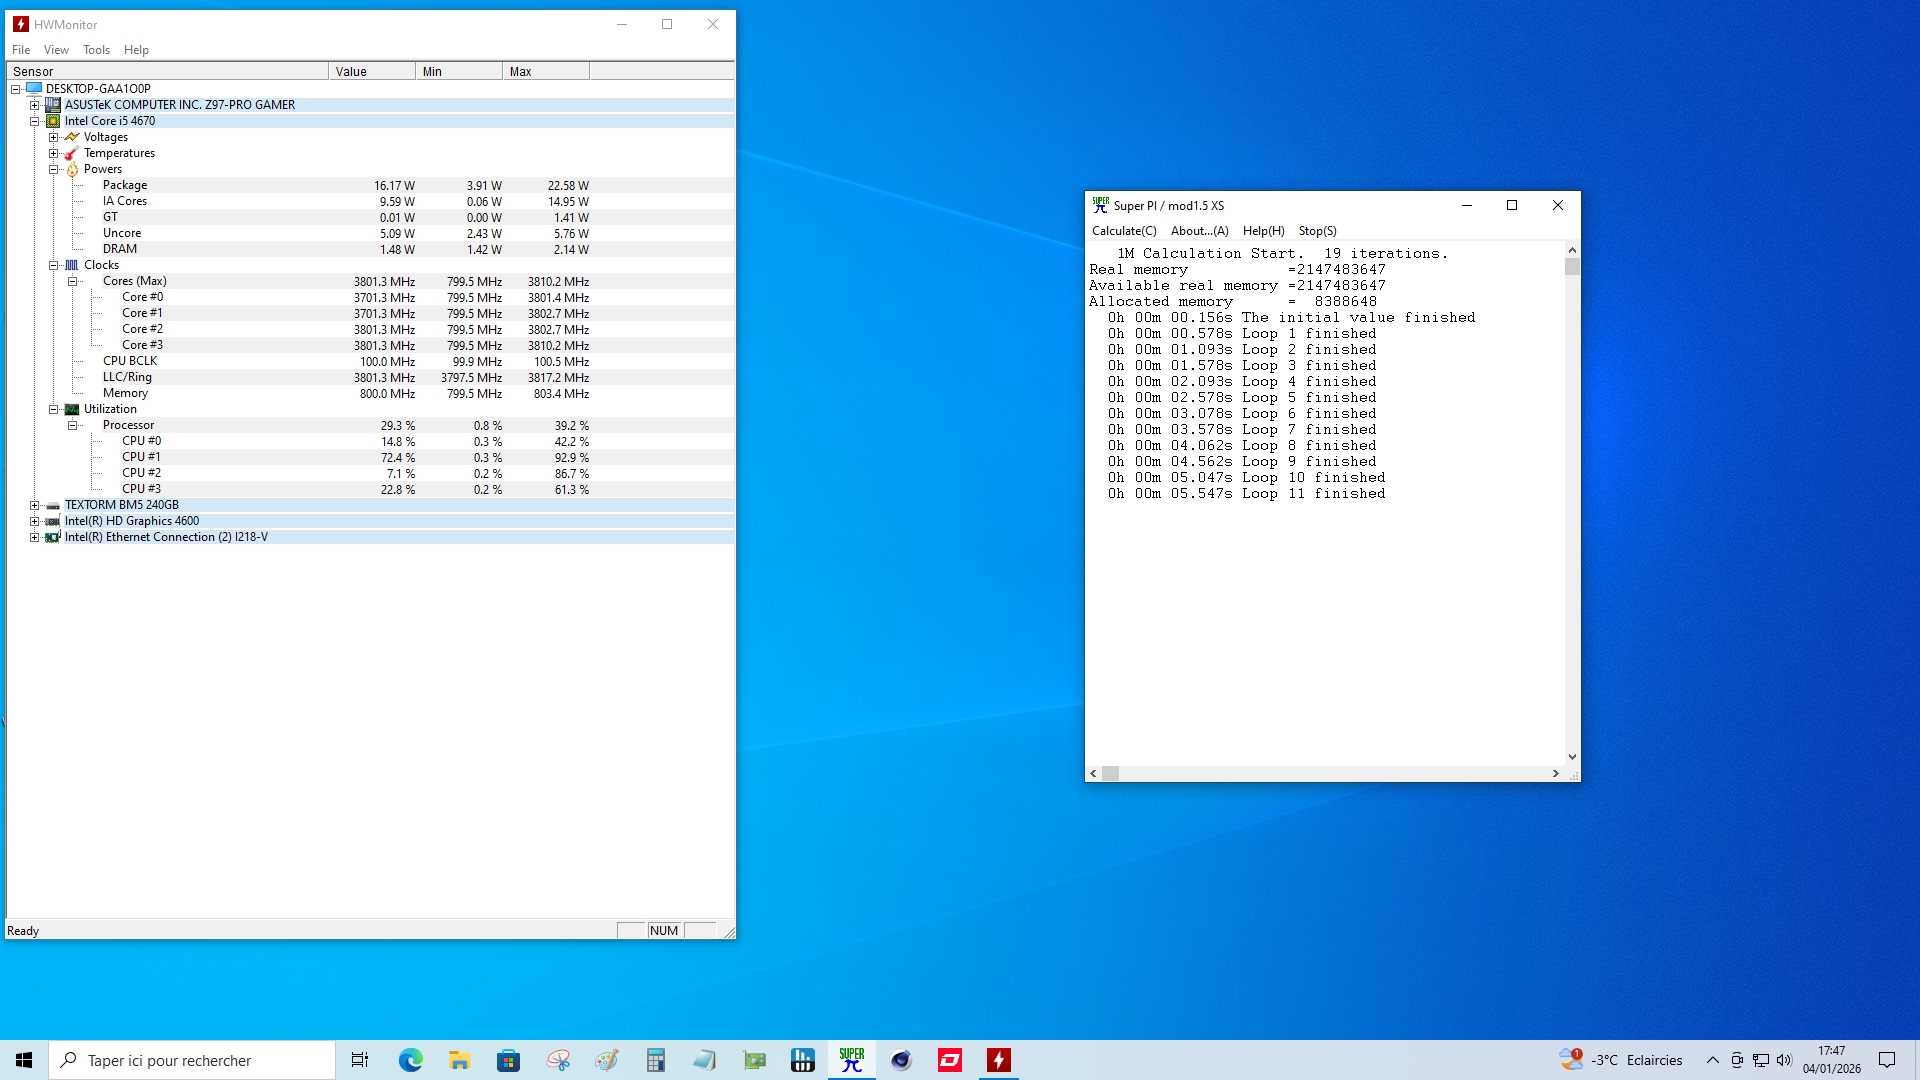
Task: Click the volume speaker tray icon
Action: click(1784, 1060)
